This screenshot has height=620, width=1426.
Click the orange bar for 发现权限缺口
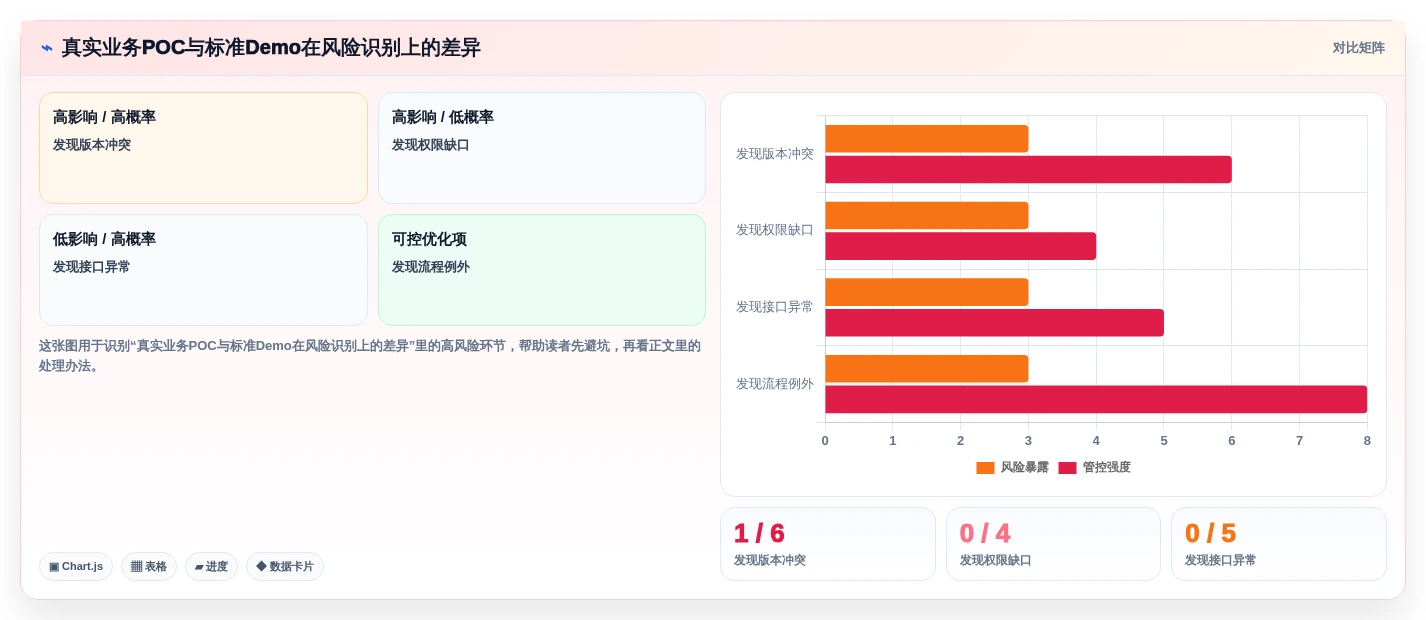[x=926, y=215]
